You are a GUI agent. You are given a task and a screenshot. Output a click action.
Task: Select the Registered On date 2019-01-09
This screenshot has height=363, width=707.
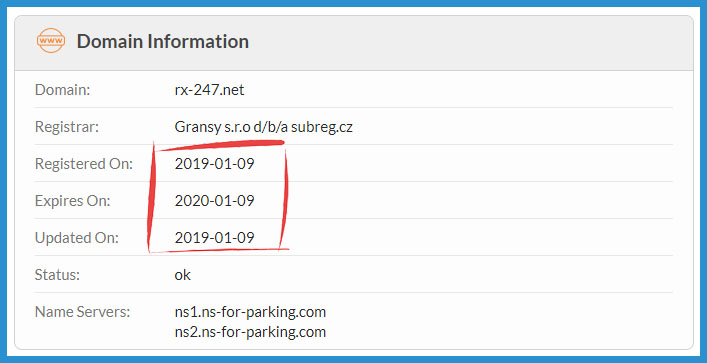[215, 164]
